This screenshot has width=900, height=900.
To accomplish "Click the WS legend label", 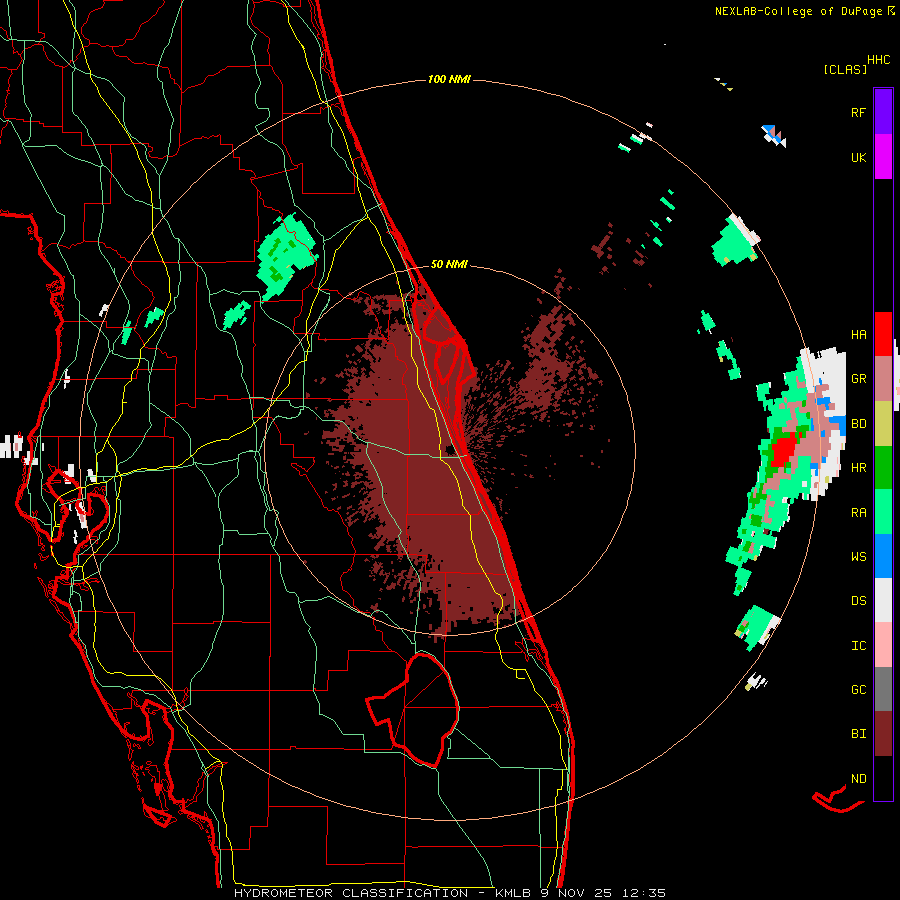I will (858, 557).
